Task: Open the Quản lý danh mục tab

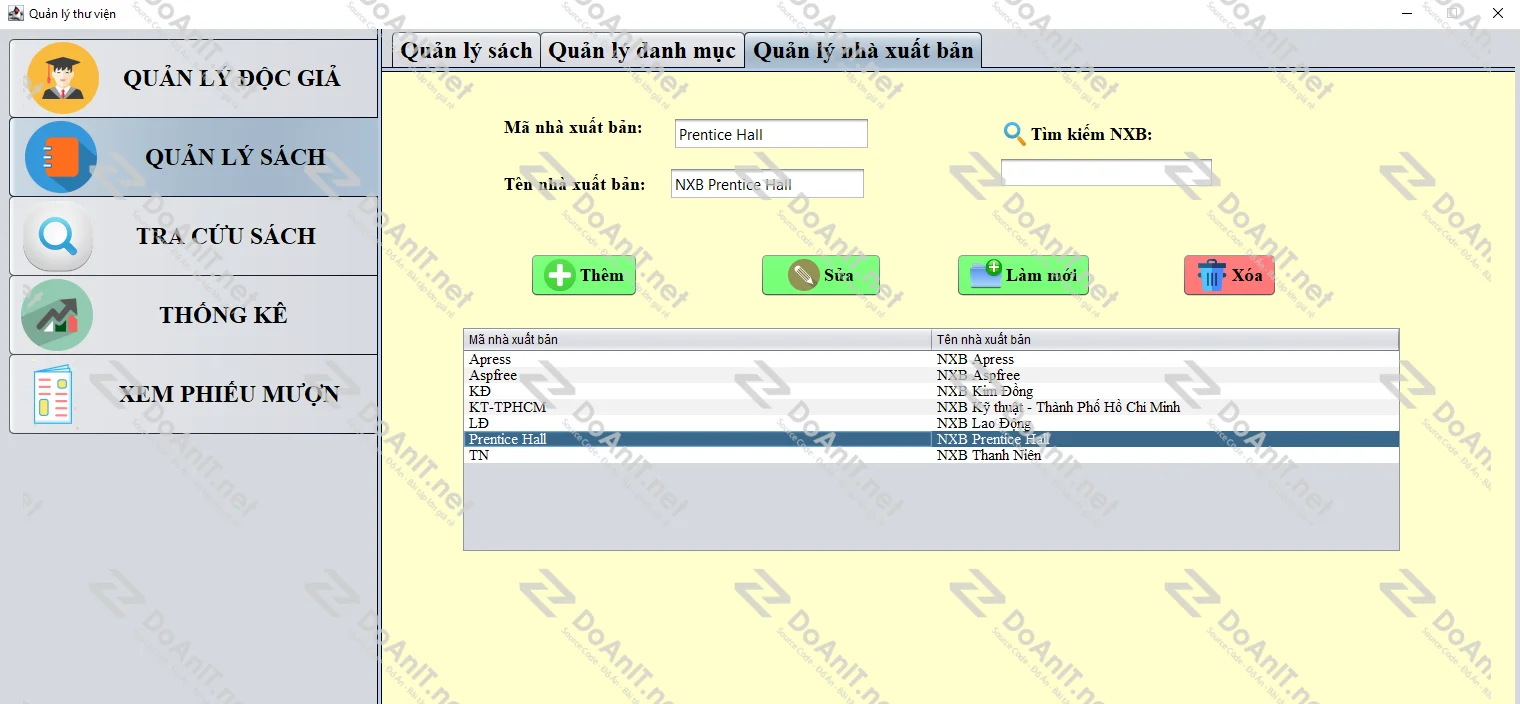Action: (642, 51)
